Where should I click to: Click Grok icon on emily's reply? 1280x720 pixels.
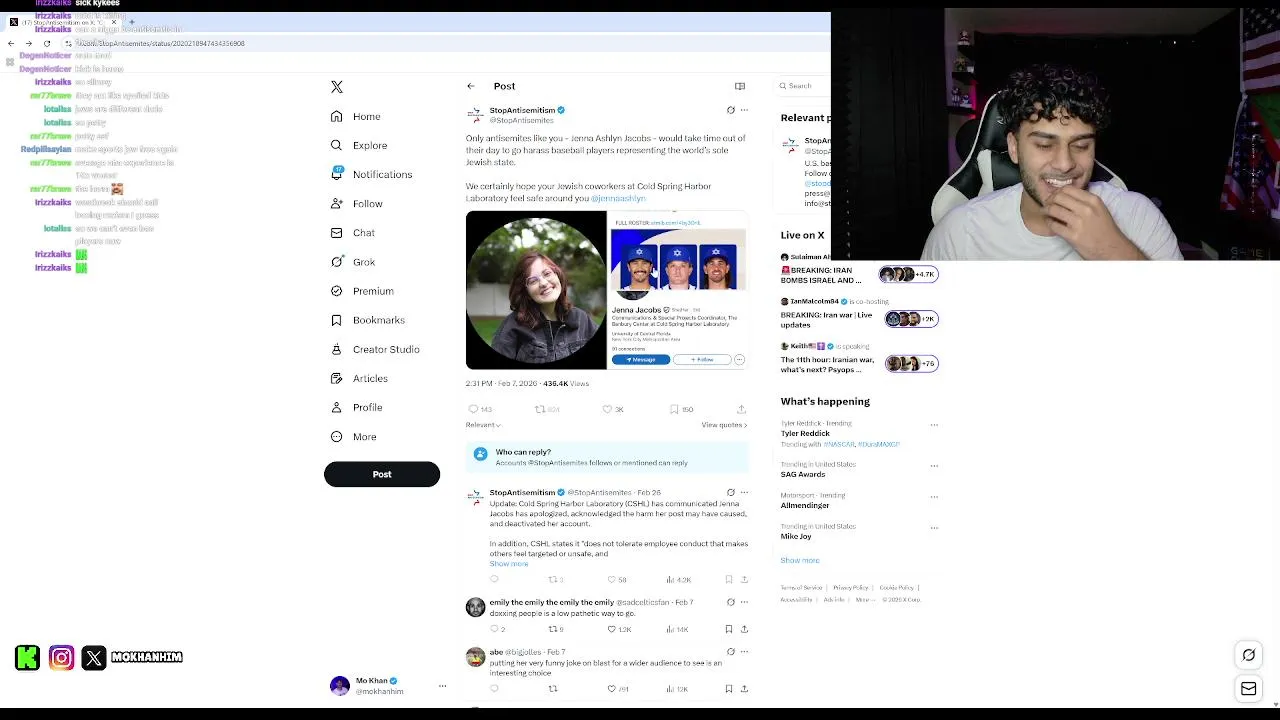point(730,602)
